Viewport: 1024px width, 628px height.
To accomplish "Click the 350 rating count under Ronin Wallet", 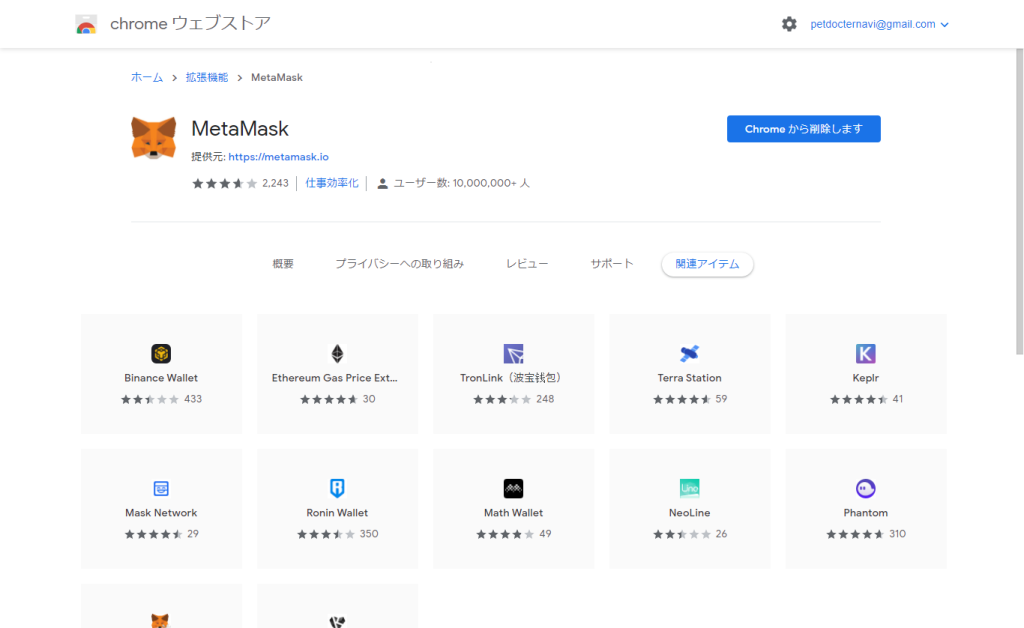I will point(369,534).
